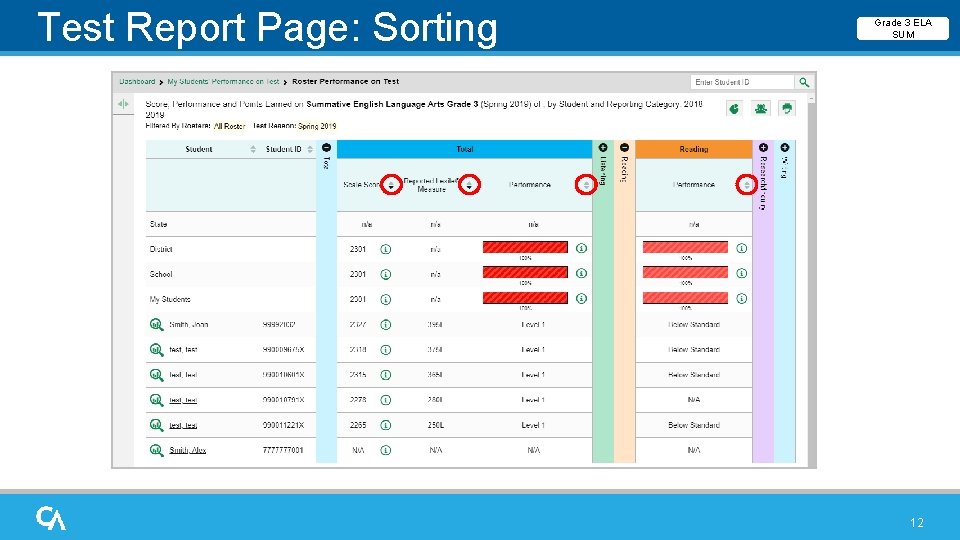Screen dimensions: 960x540
Task: Open My Students Reading performance info icon
Action: 741,298
